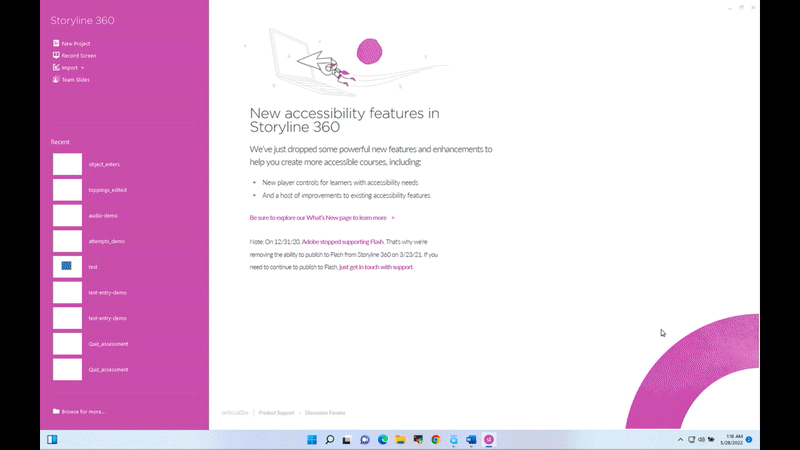Screen dimensions: 800x450
Task: Click the New Project icon
Action: 56,43
